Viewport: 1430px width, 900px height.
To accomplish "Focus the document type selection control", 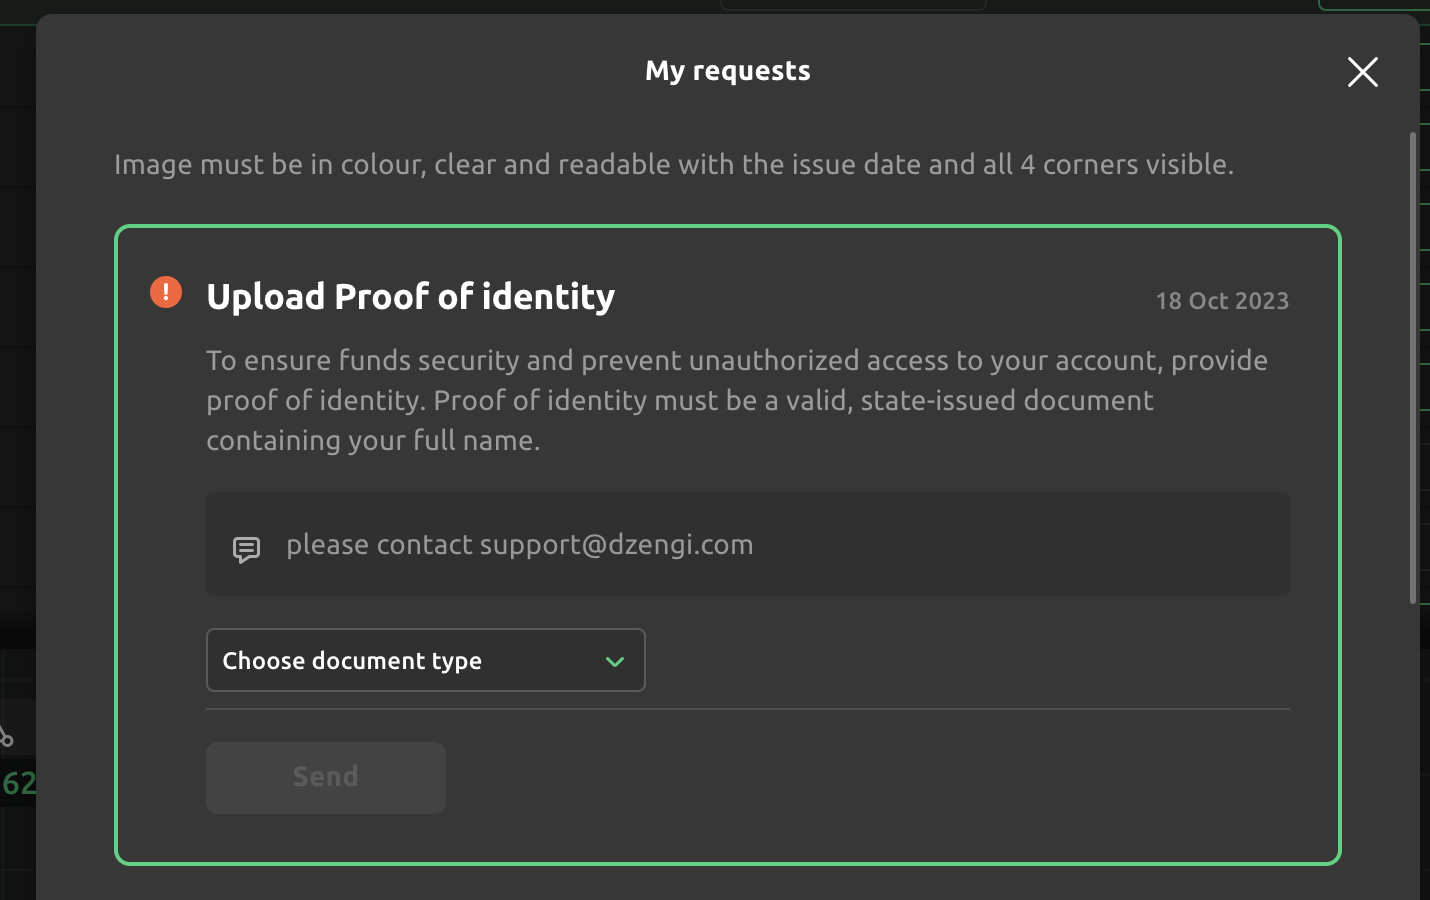I will (425, 660).
